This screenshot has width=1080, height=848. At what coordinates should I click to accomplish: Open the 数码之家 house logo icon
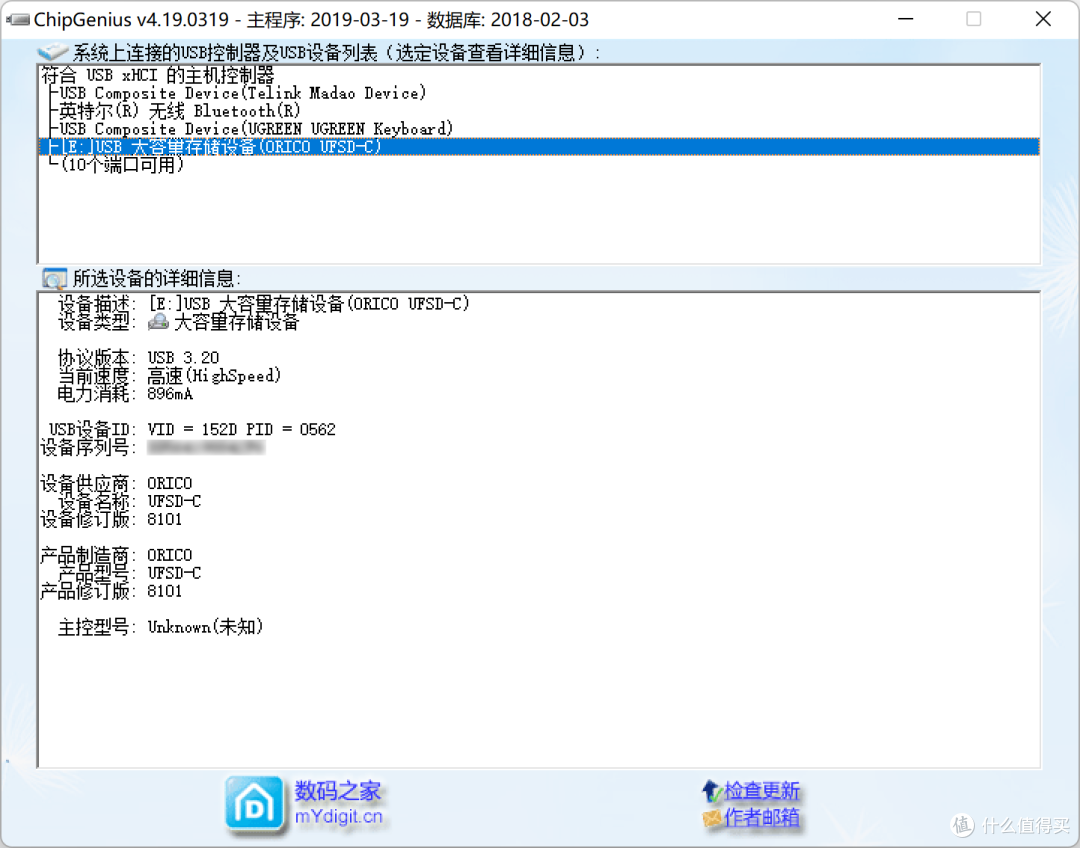click(254, 803)
